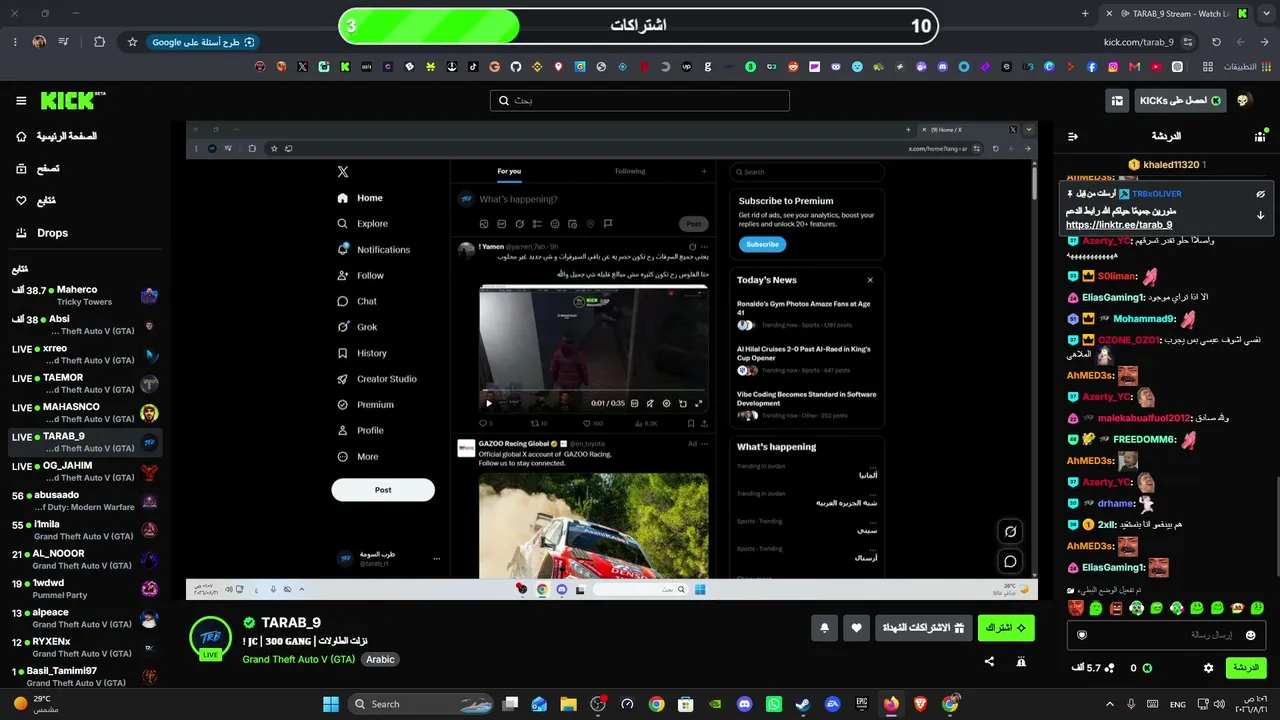1280x720 pixels.
Task: Open Windows Start menu
Action: (x=331, y=704)
